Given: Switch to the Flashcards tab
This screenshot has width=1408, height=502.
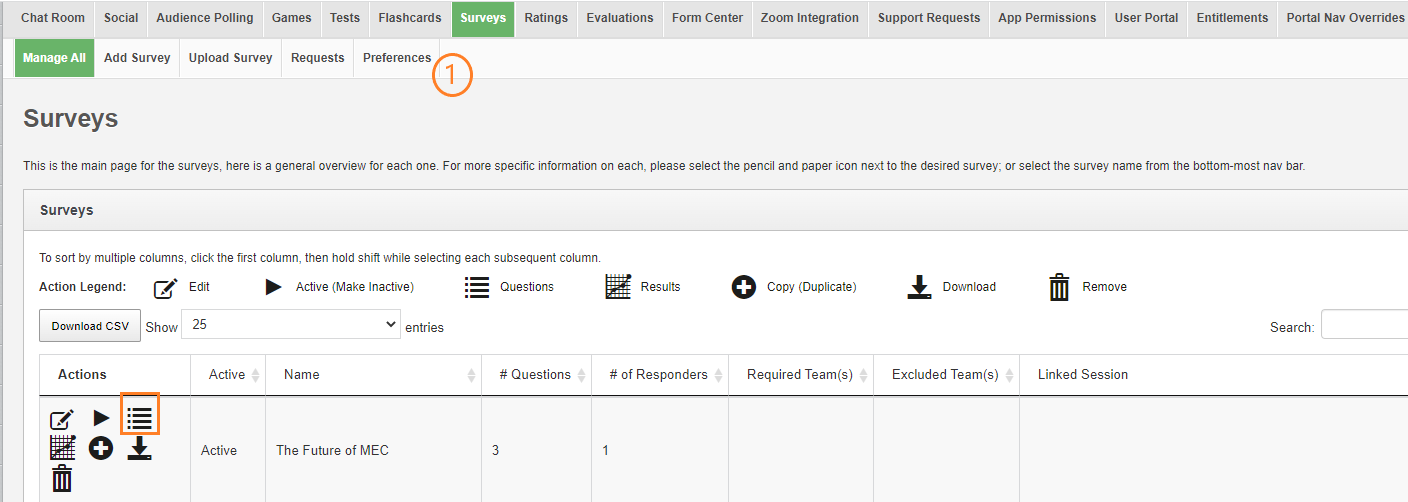Looking at the screenshot, I should (x=409, y=18).
